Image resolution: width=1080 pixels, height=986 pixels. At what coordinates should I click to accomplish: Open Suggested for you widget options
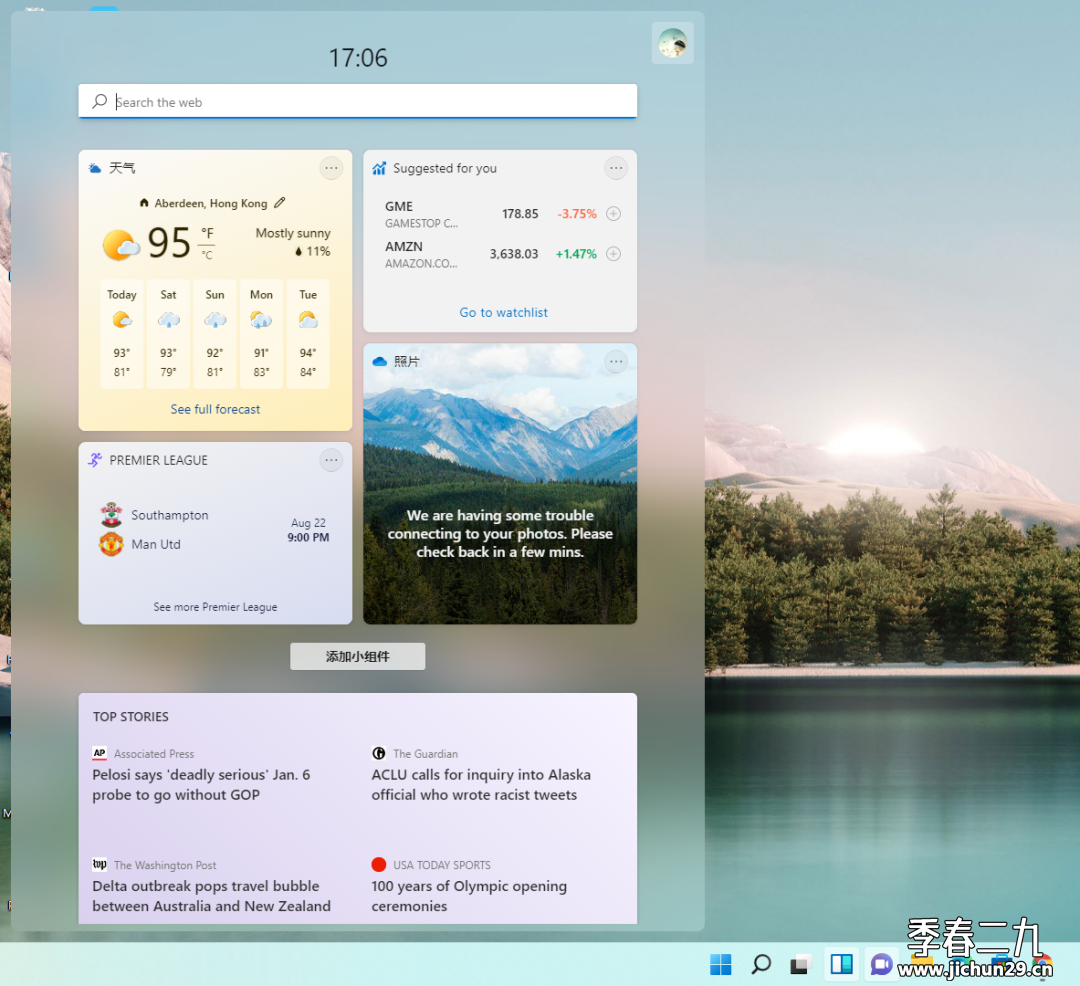[616, 168]
